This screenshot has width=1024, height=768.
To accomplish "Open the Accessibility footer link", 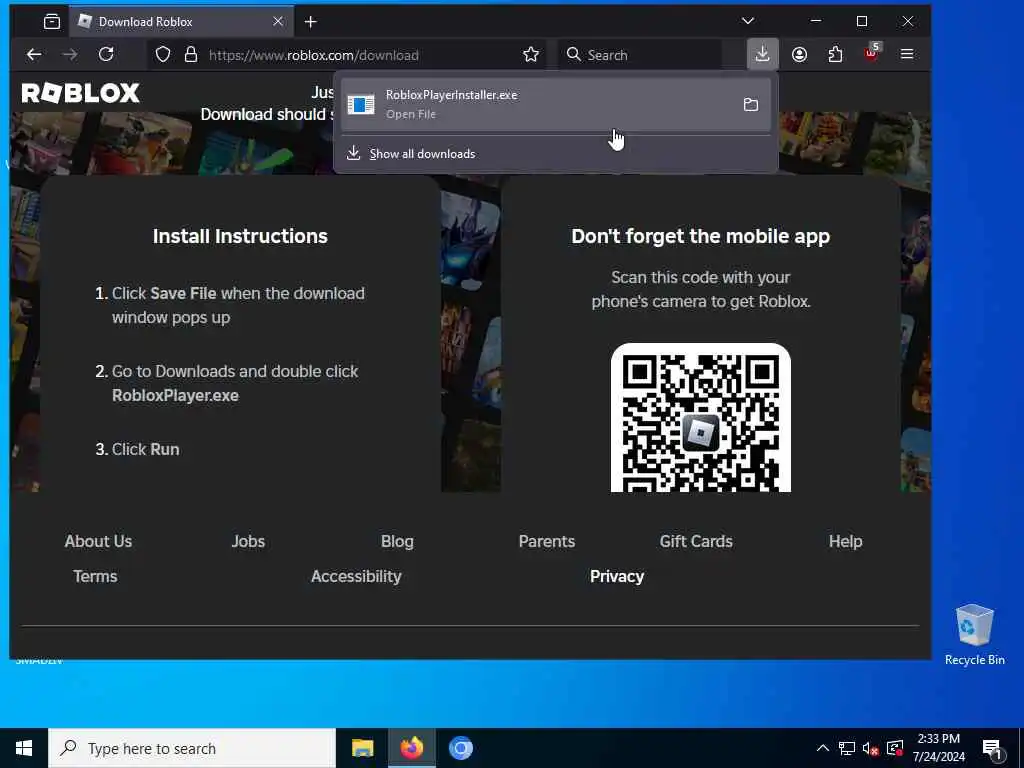I will point(356,576).
